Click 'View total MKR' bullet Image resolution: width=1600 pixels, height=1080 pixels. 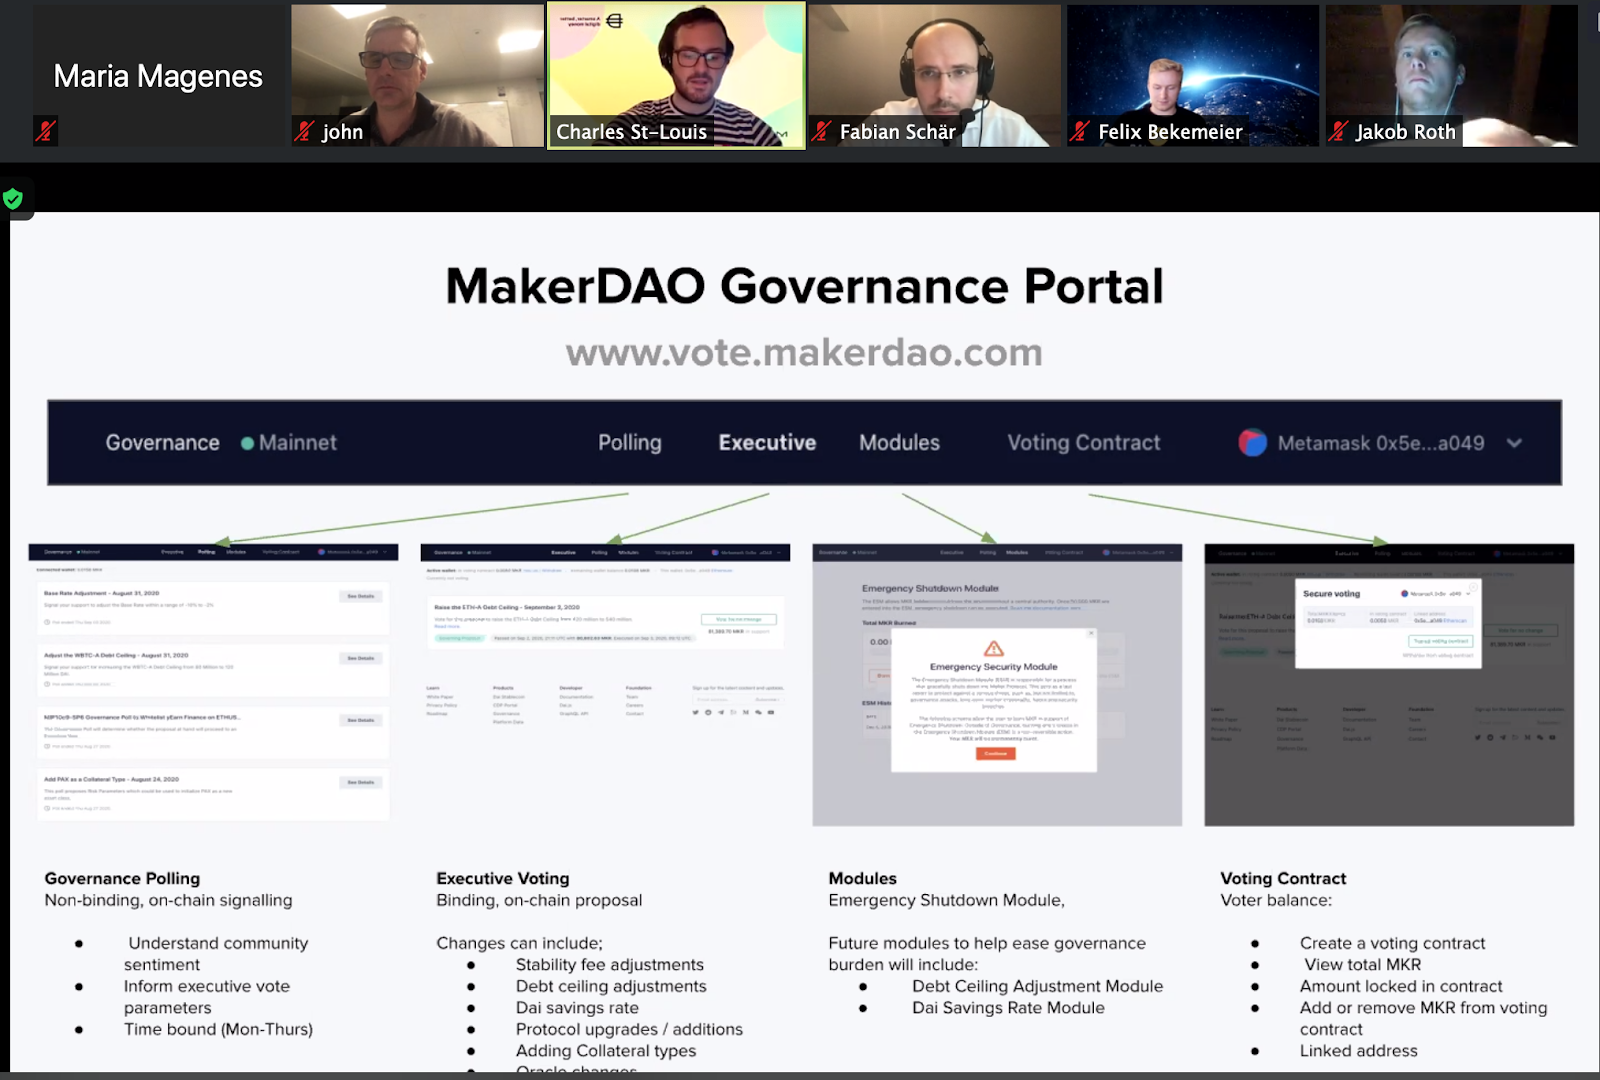click(x=1362, y=965)
